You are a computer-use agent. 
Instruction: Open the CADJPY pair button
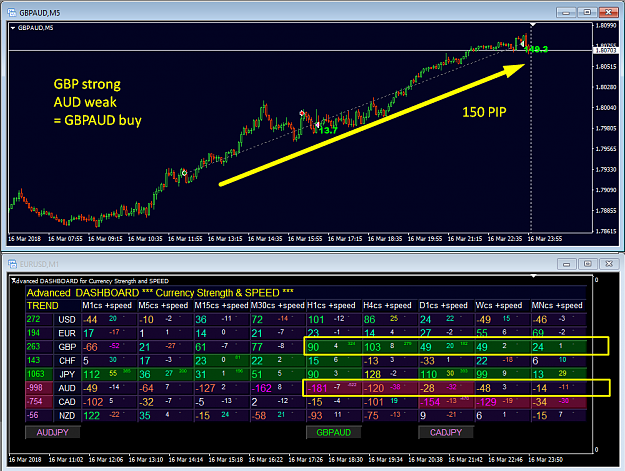(x=446, y=432)
